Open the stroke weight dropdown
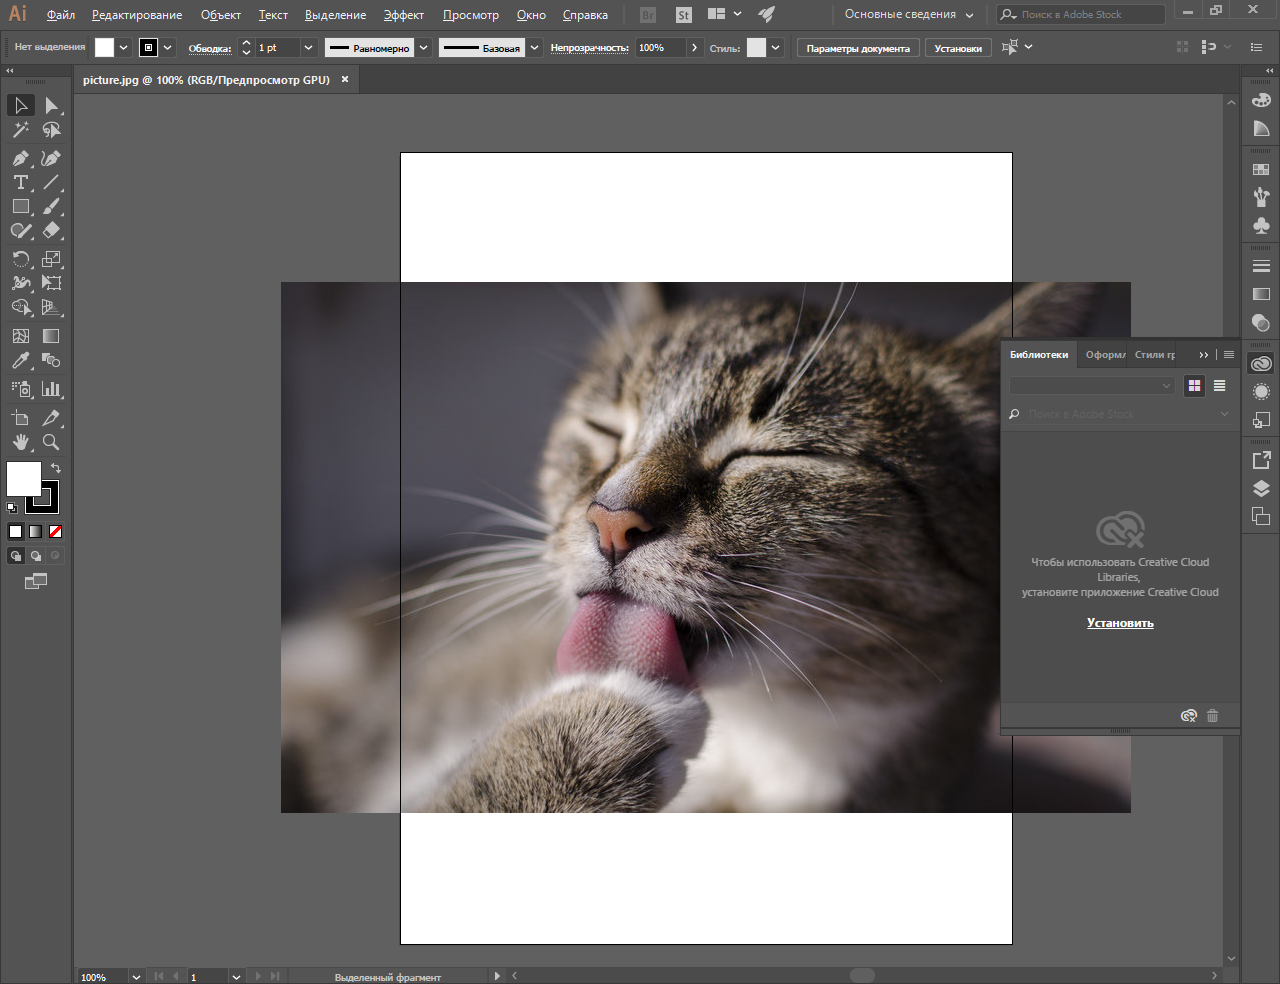Screen dimensions: 1280x984 click(x=308, y=47)
